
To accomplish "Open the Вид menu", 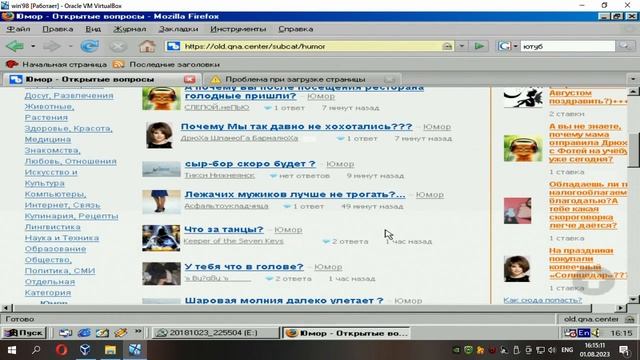I will click(x=93, y=29).
